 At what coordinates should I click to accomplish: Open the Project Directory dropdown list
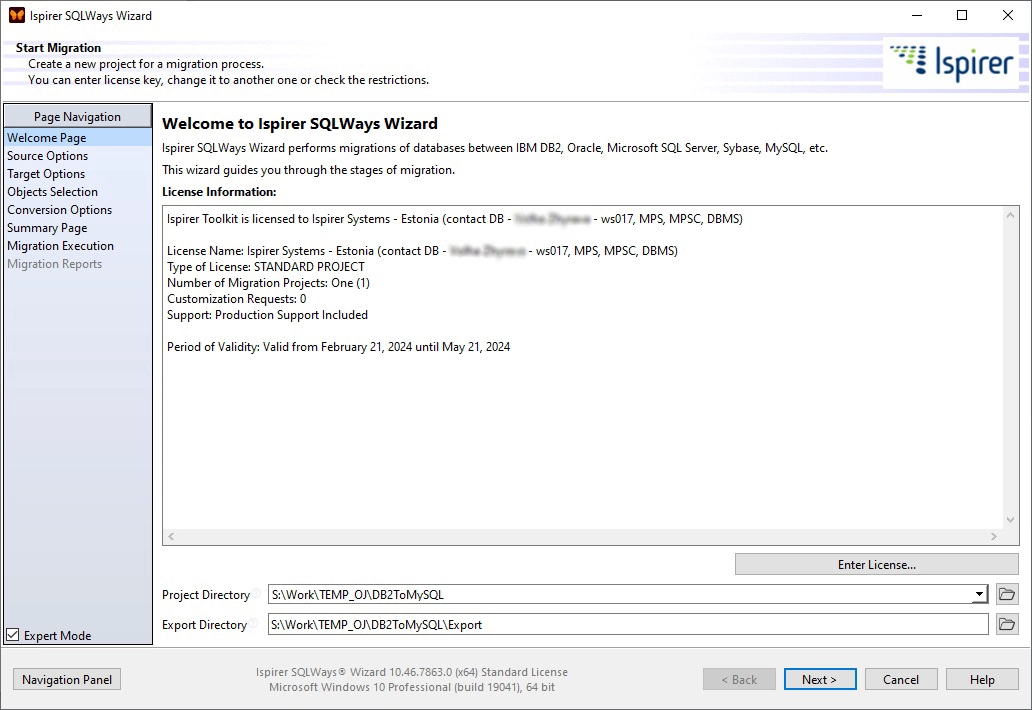pyautogui.click(x=978, y=594)
